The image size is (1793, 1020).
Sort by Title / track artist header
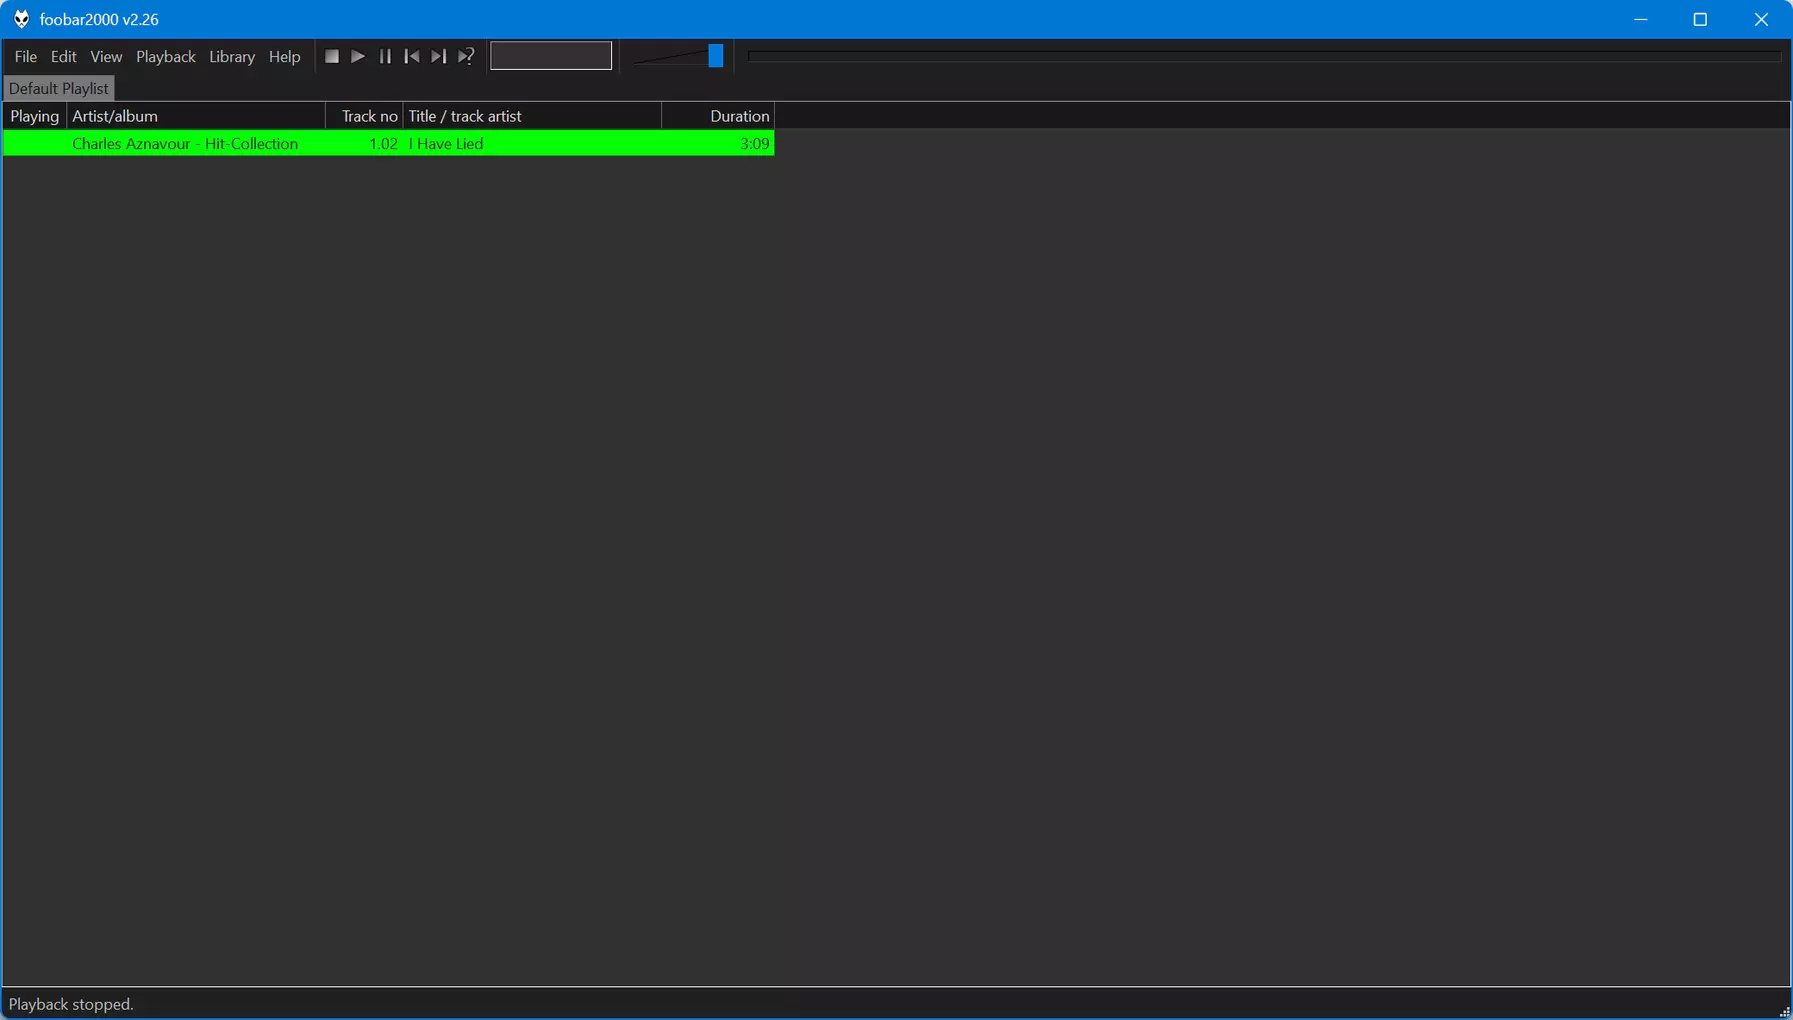(x=532, y=116)
